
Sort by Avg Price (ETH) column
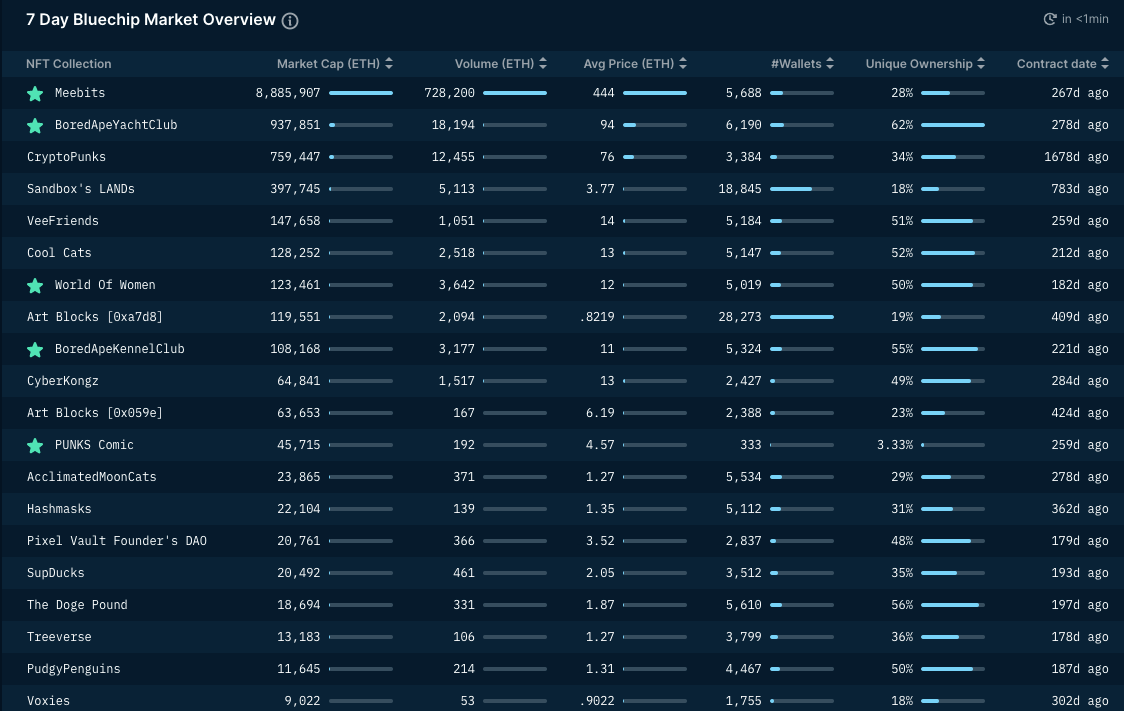635,64
